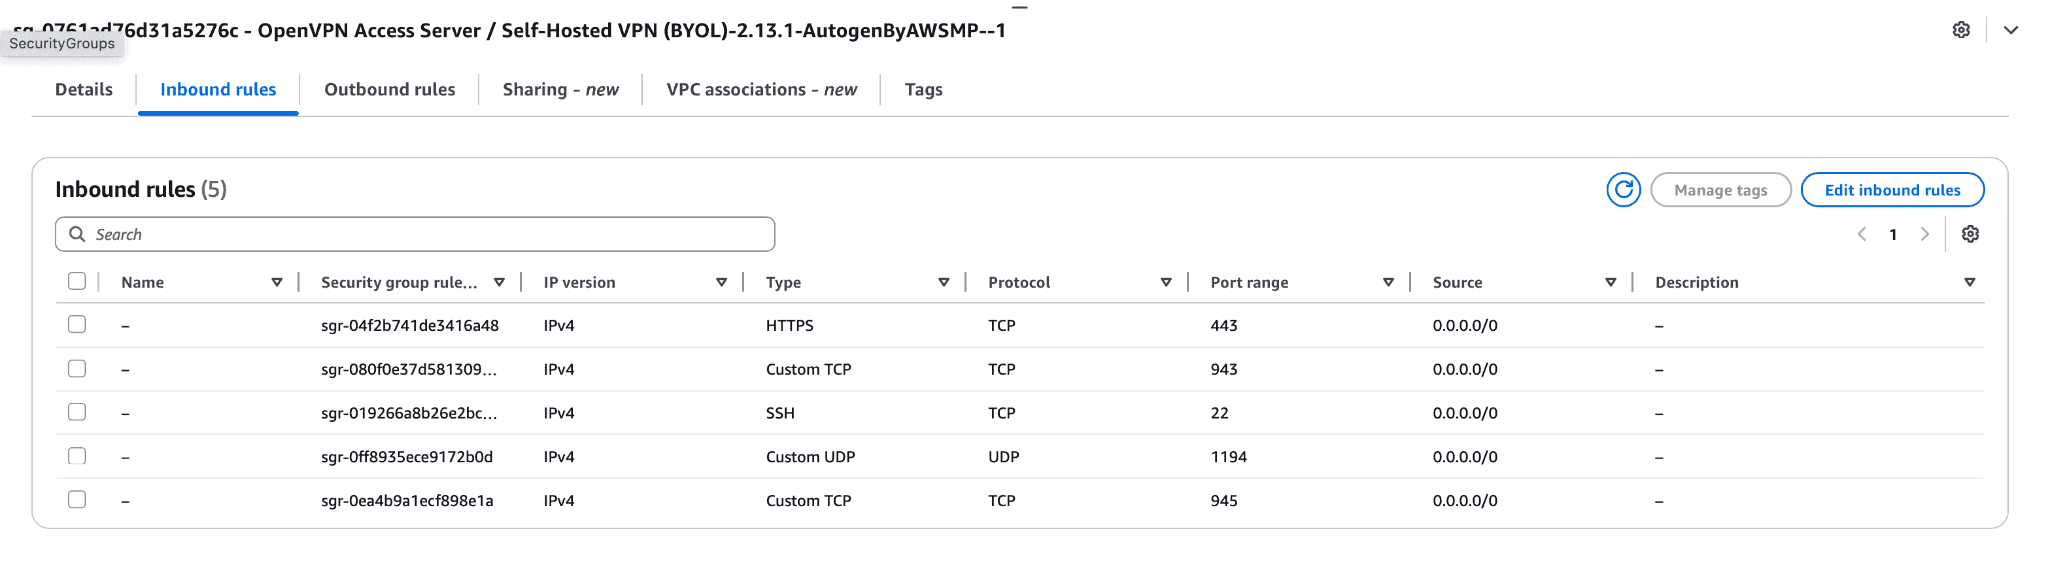Sort by Description column arrow
Image resolution: width=2048 pixels, height=561 pixels.
pyautogui.click(x=1969, y=283)
